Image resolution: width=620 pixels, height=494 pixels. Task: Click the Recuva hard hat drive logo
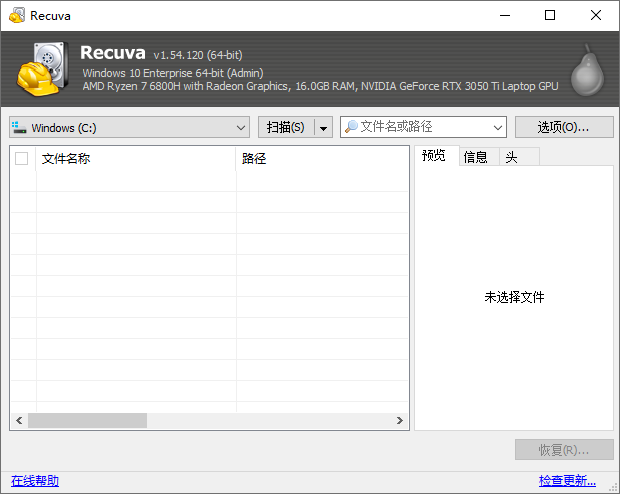coord(43,68)
